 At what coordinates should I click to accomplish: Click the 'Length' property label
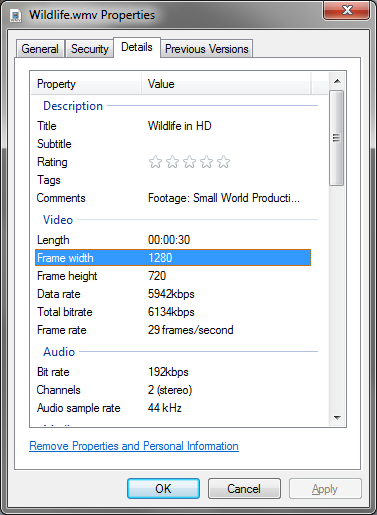tap(53, 240)
